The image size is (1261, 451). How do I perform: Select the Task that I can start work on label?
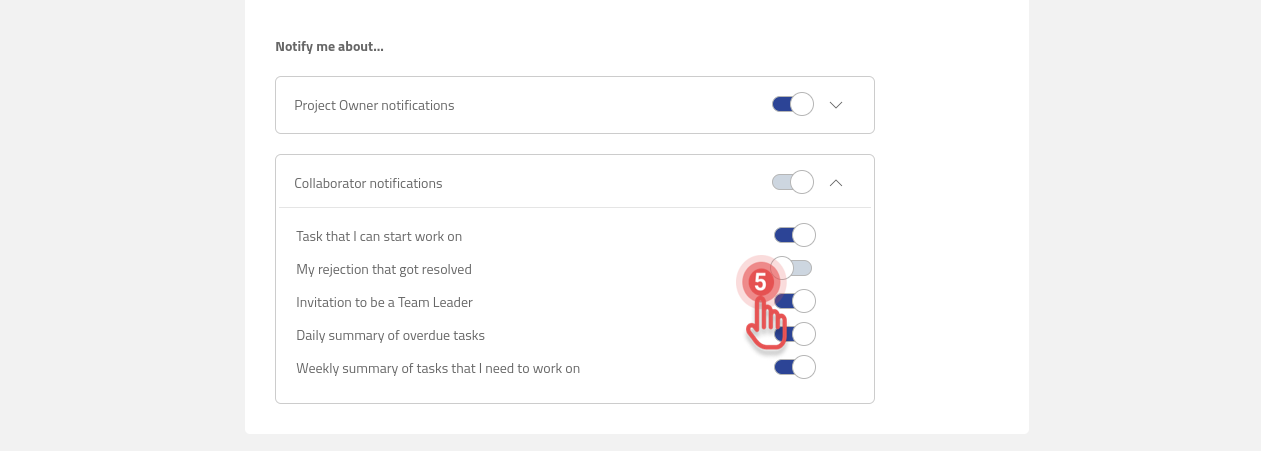pyautogui.click(x=379, y=236)
